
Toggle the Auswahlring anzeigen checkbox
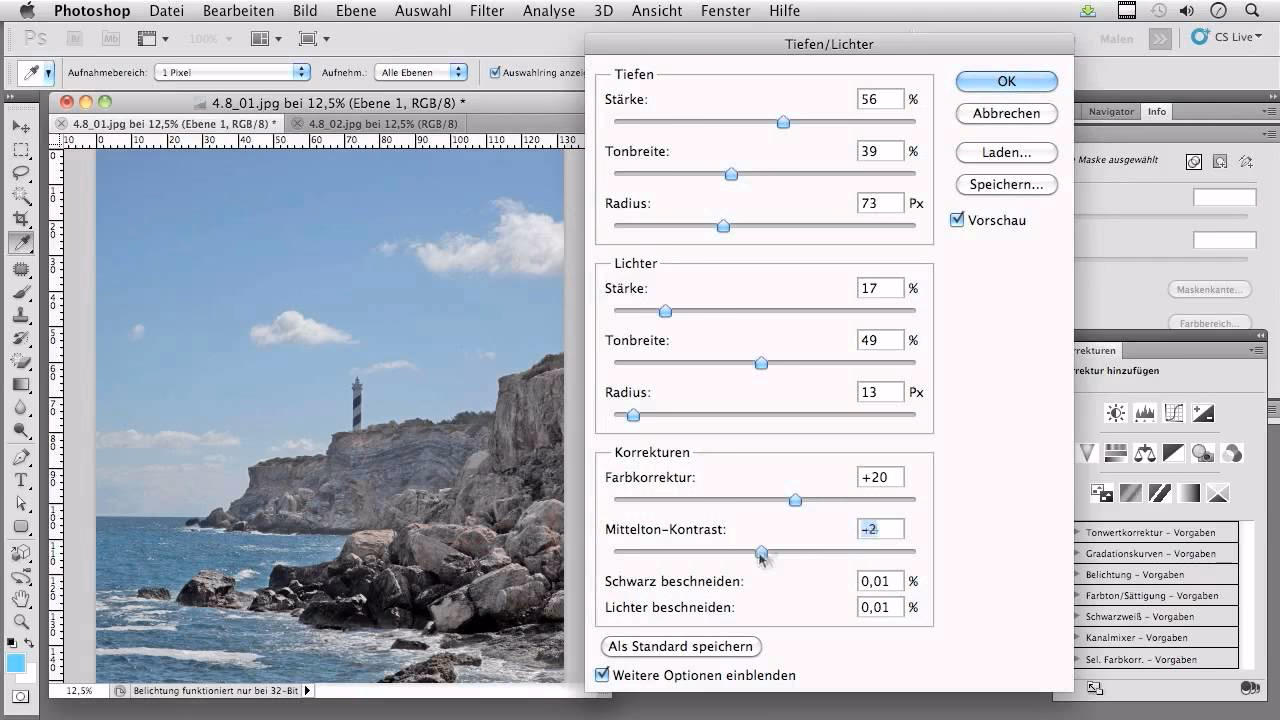(495, 72)
